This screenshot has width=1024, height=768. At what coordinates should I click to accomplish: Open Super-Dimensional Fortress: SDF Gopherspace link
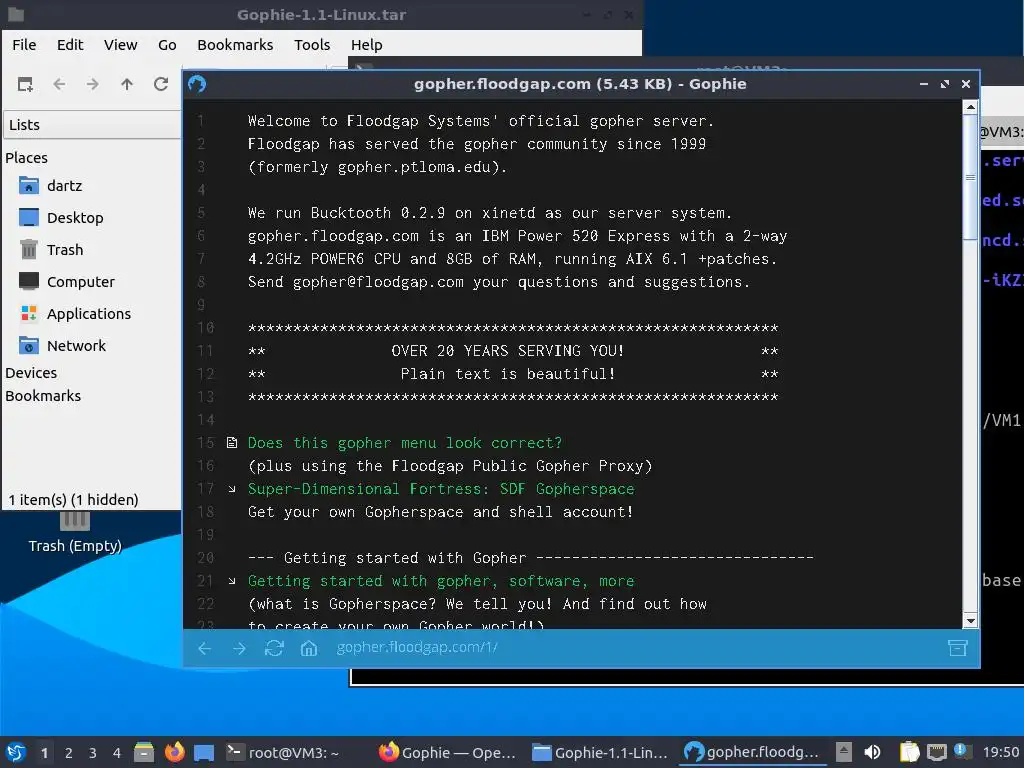[x=441, y=488]
